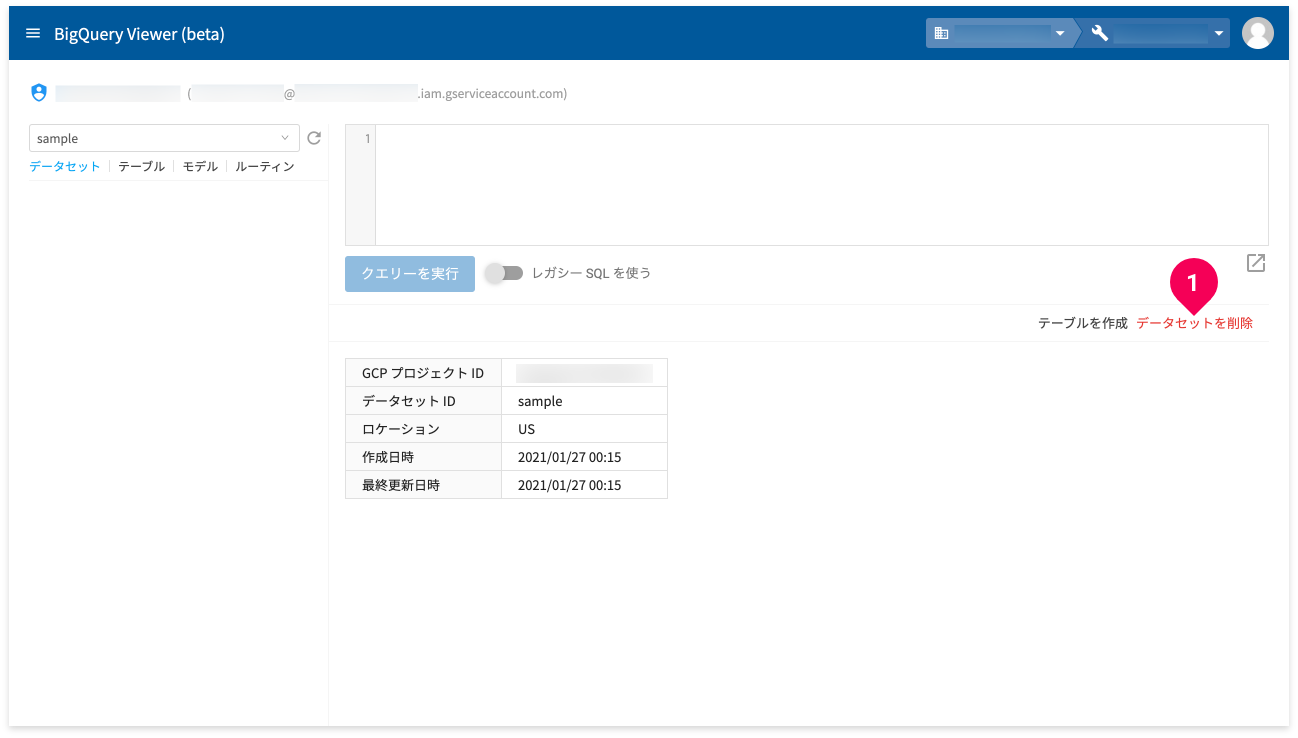Click the テーブルを作成 link
Image resolution: width=1298 pixels, height=738 pixels.
[1082, 323]
